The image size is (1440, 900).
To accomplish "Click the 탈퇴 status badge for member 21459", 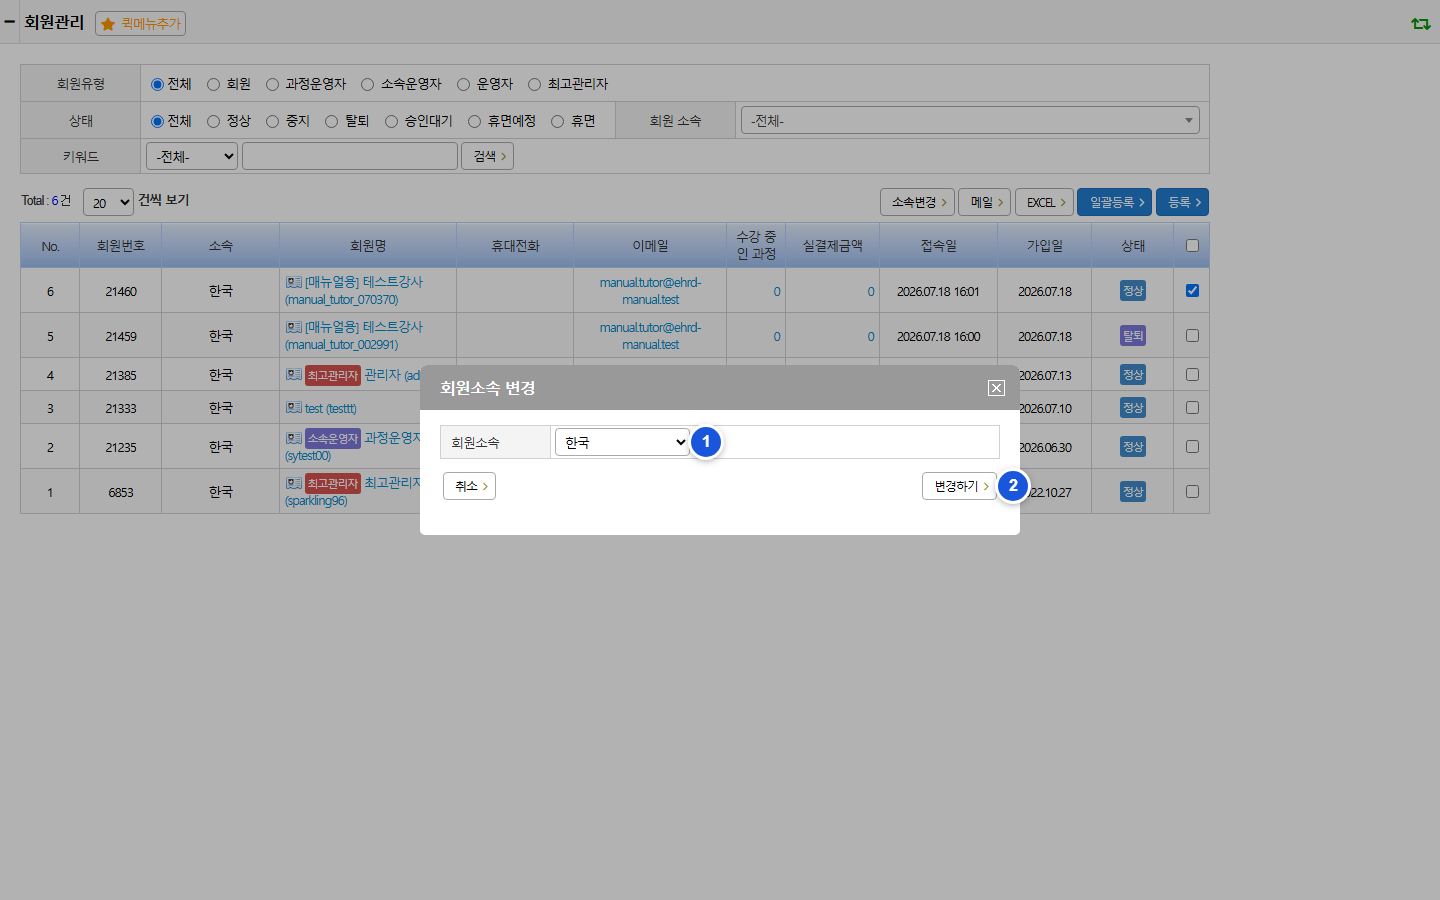I will click(x=1133, y=336).
